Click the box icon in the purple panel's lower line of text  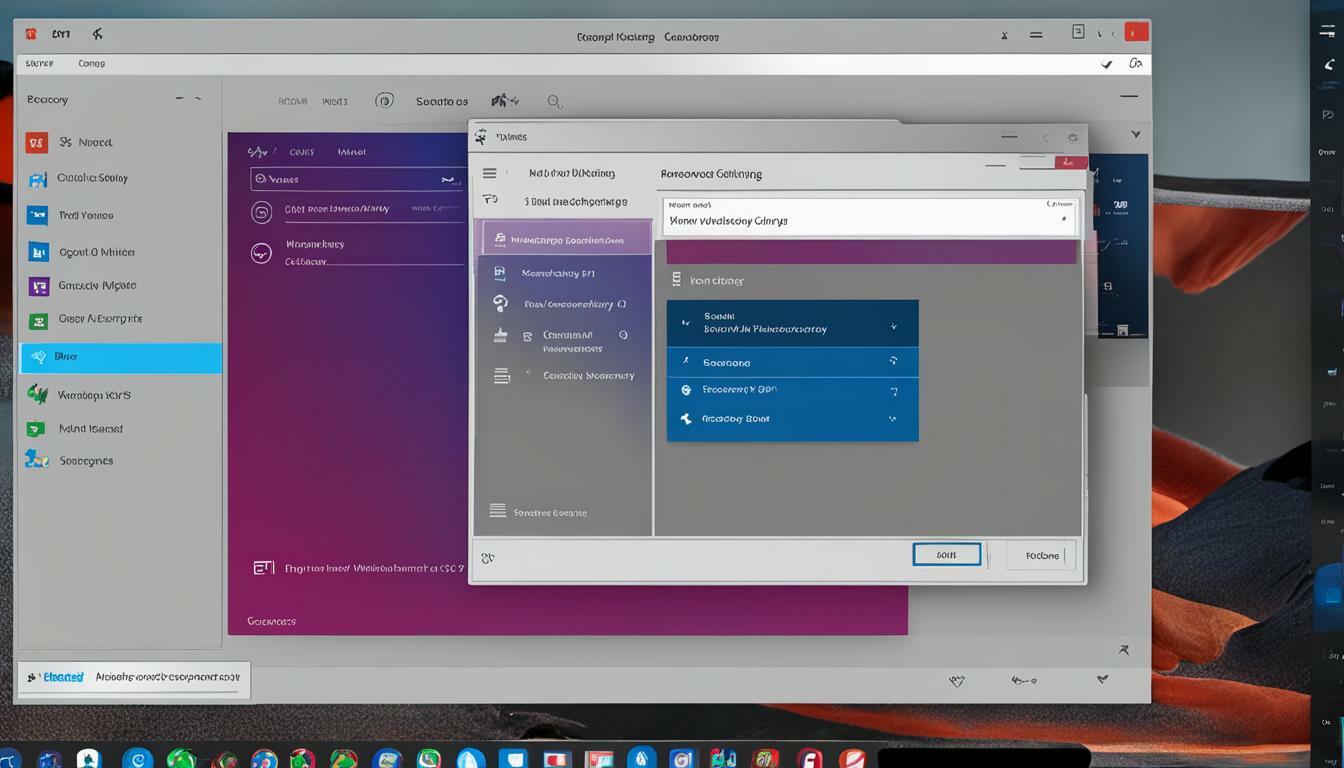(263, 567)
